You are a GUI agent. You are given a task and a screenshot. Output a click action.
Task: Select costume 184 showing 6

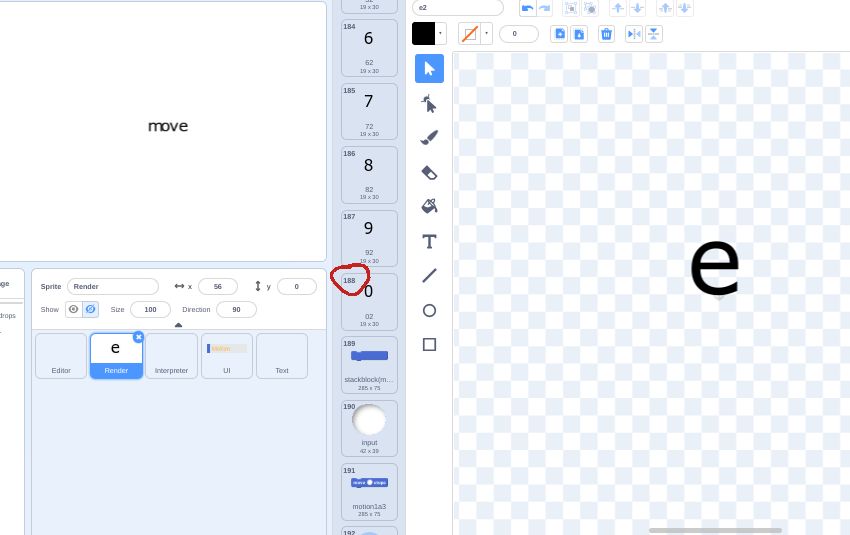pyautogui.click(x=369, y=48)
